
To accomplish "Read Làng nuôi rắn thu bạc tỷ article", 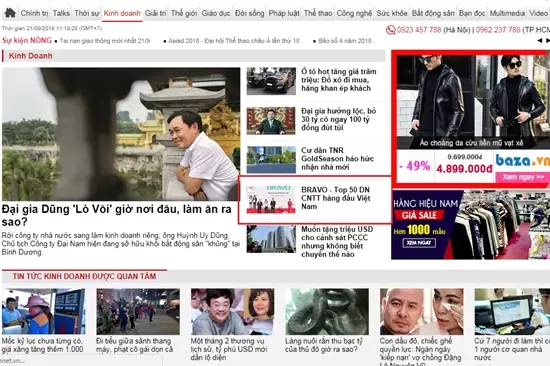I will click(x=323, y=345).
